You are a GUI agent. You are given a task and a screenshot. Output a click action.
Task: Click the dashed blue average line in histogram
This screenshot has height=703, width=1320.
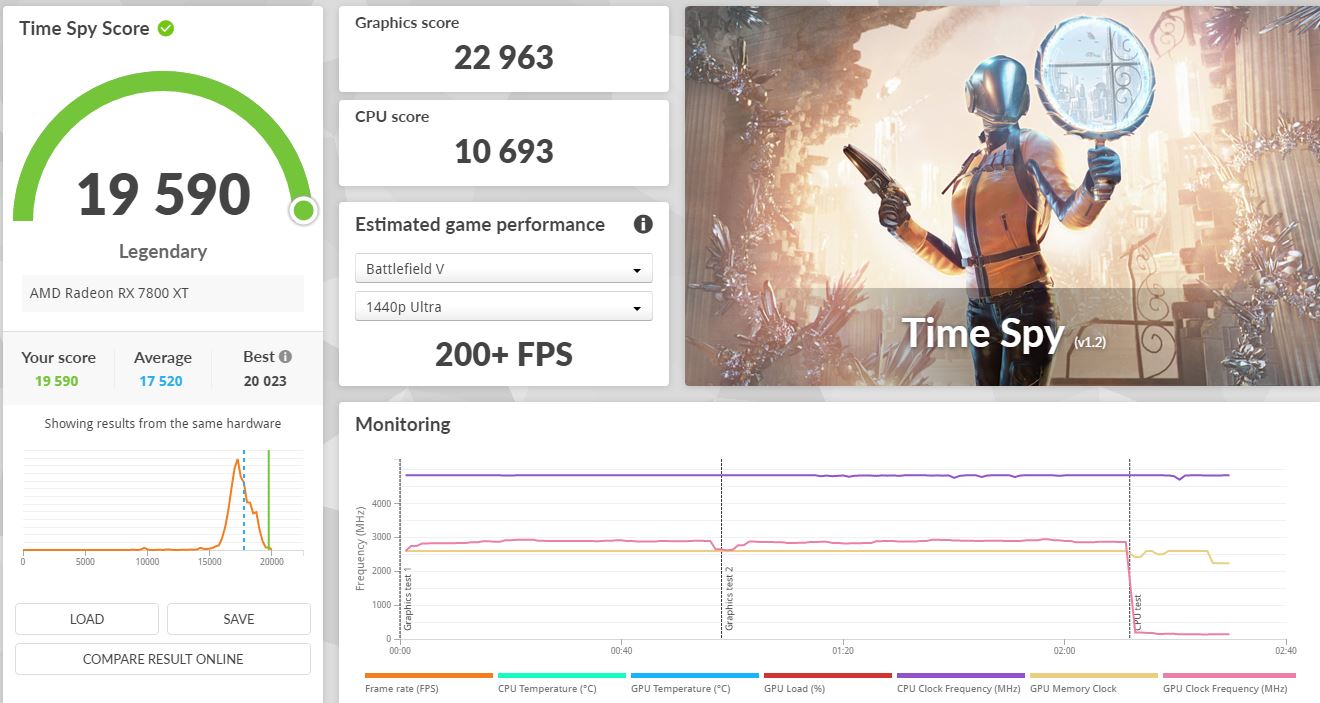(x=244, y=500)
